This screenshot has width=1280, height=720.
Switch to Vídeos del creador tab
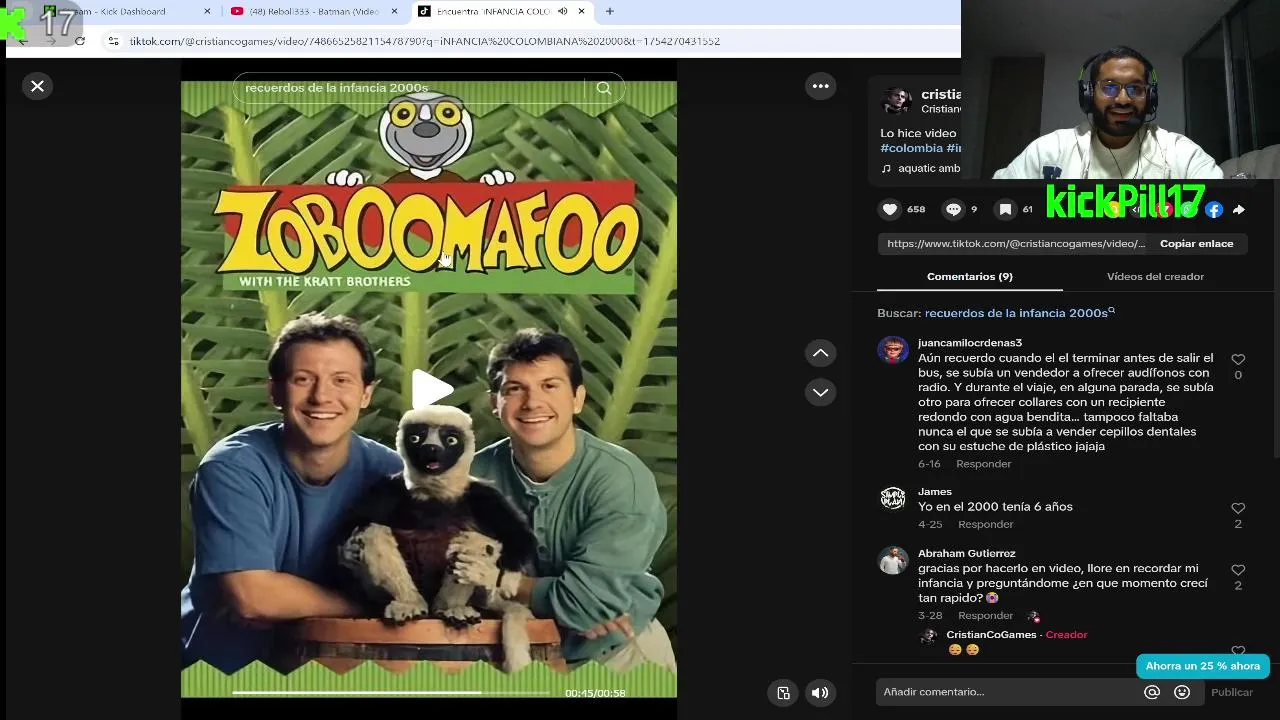pos(1155,277)
